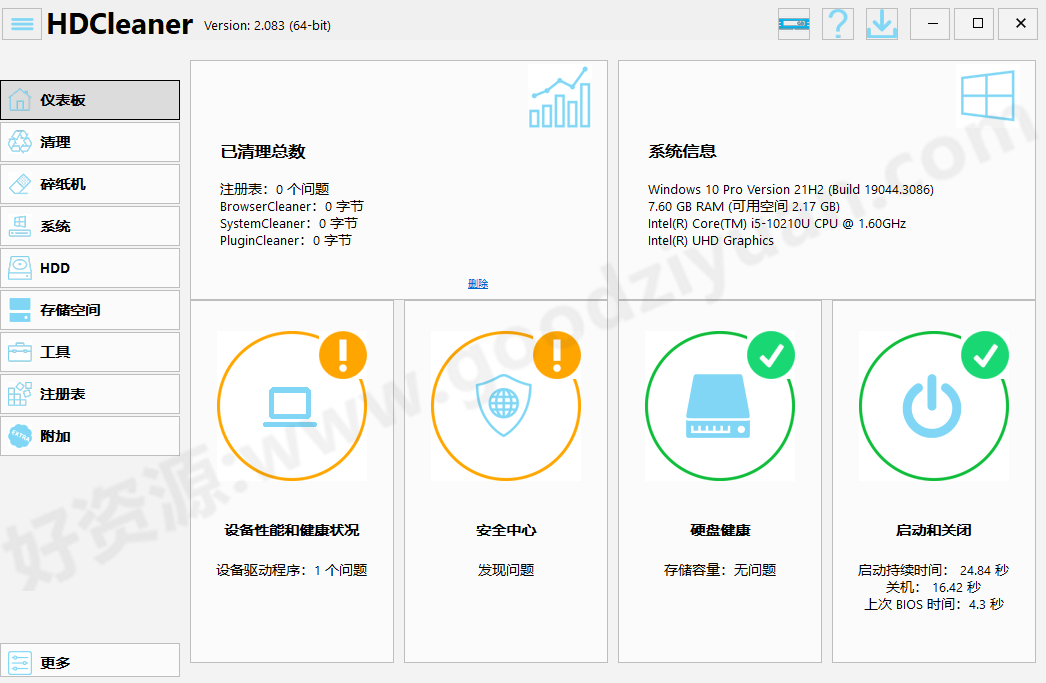Screen dimensions: 1046x683
Task: Click the 删除 link under cleaned totals
Action: (x=478, y=283)
